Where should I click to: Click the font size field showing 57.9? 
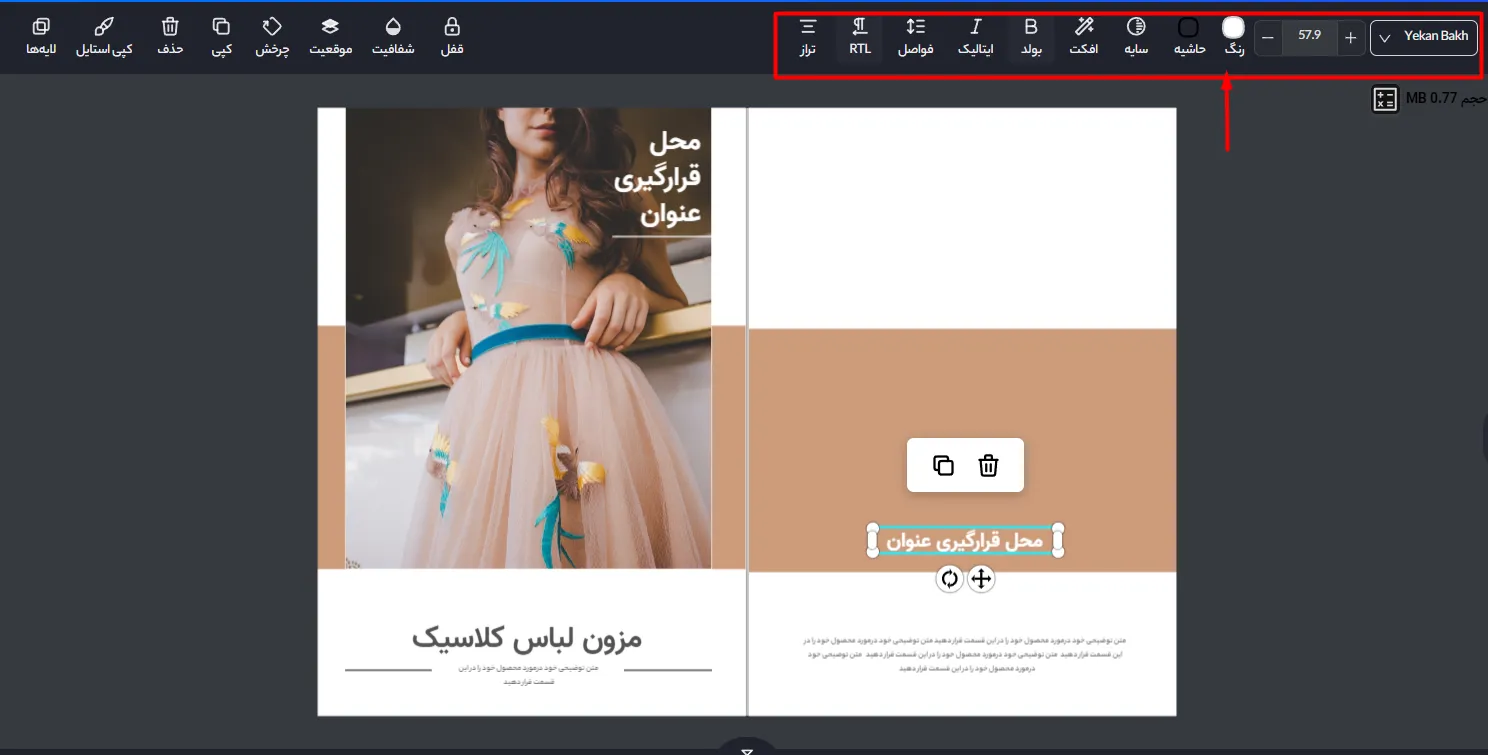coord(1309,37)
